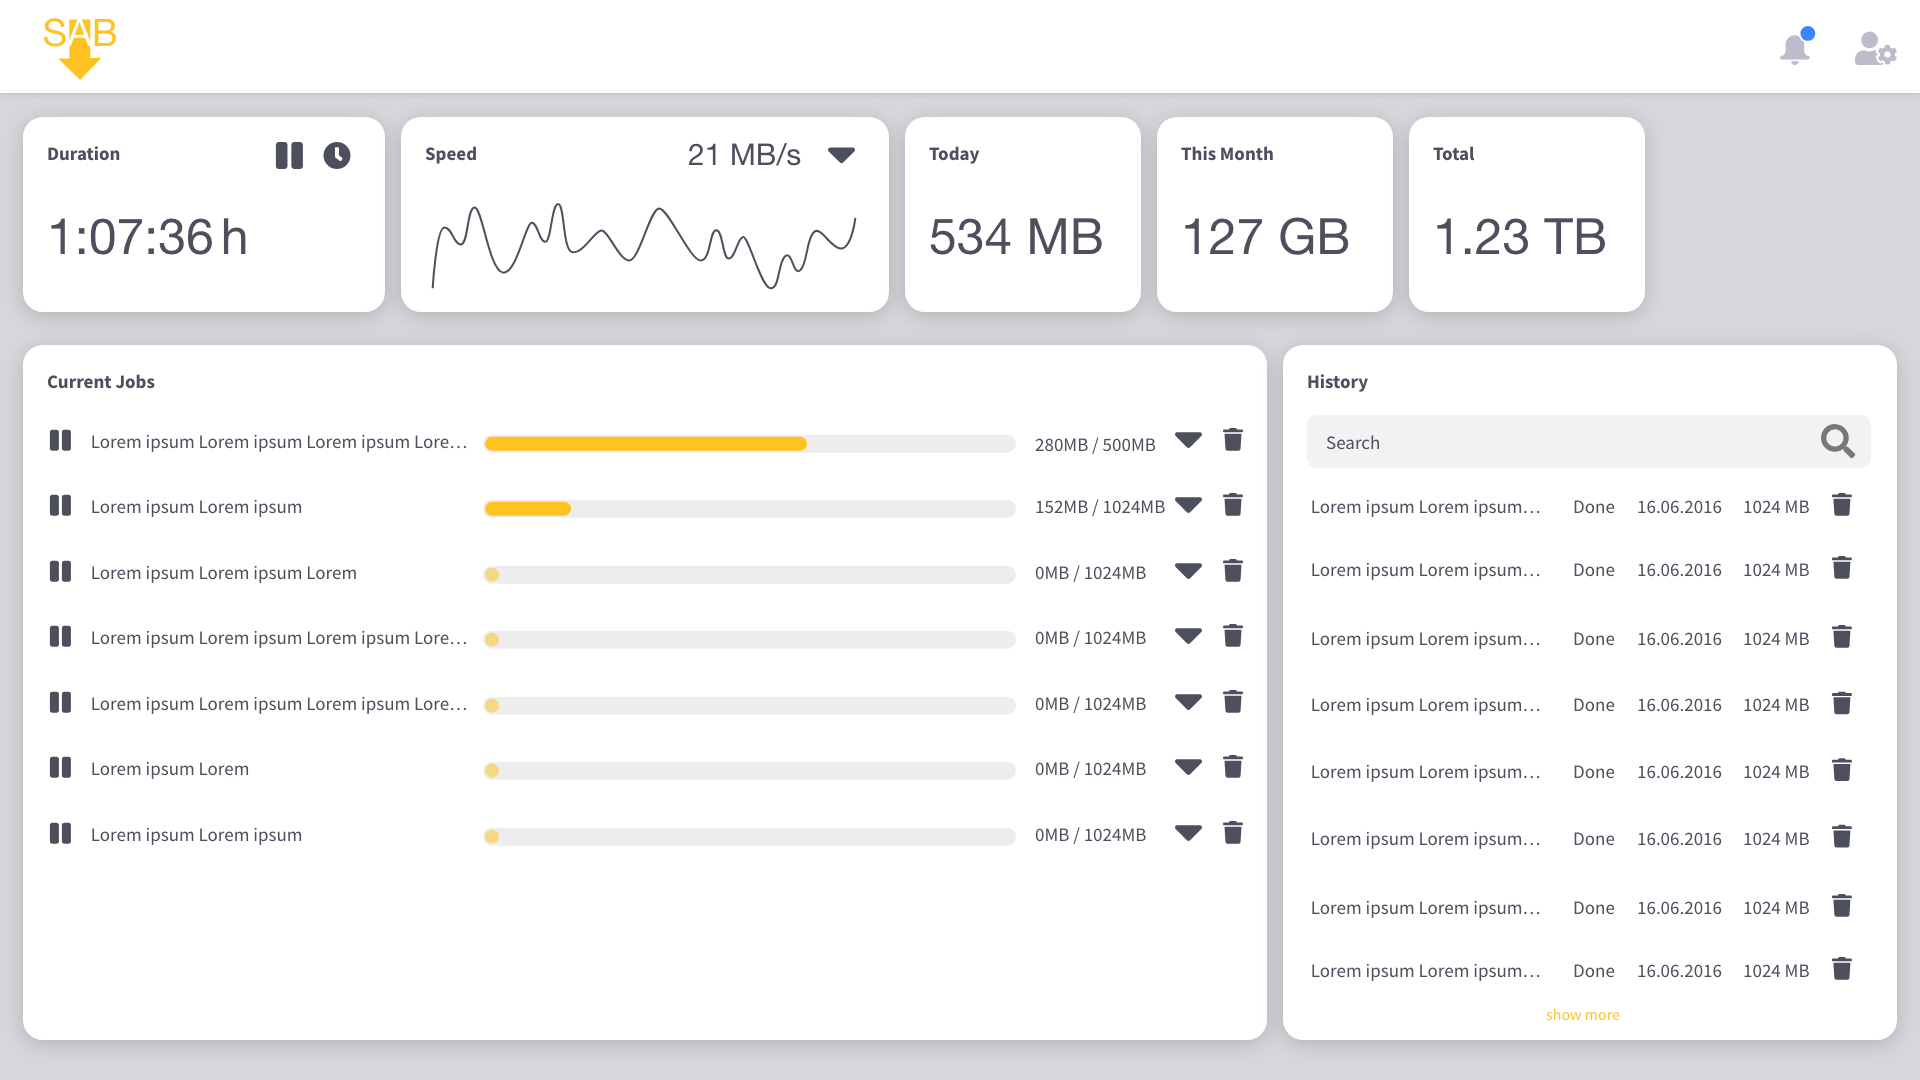Expand the 152MB / 1024MB job options
Screen dimensions: 1920x1080
1188,505
